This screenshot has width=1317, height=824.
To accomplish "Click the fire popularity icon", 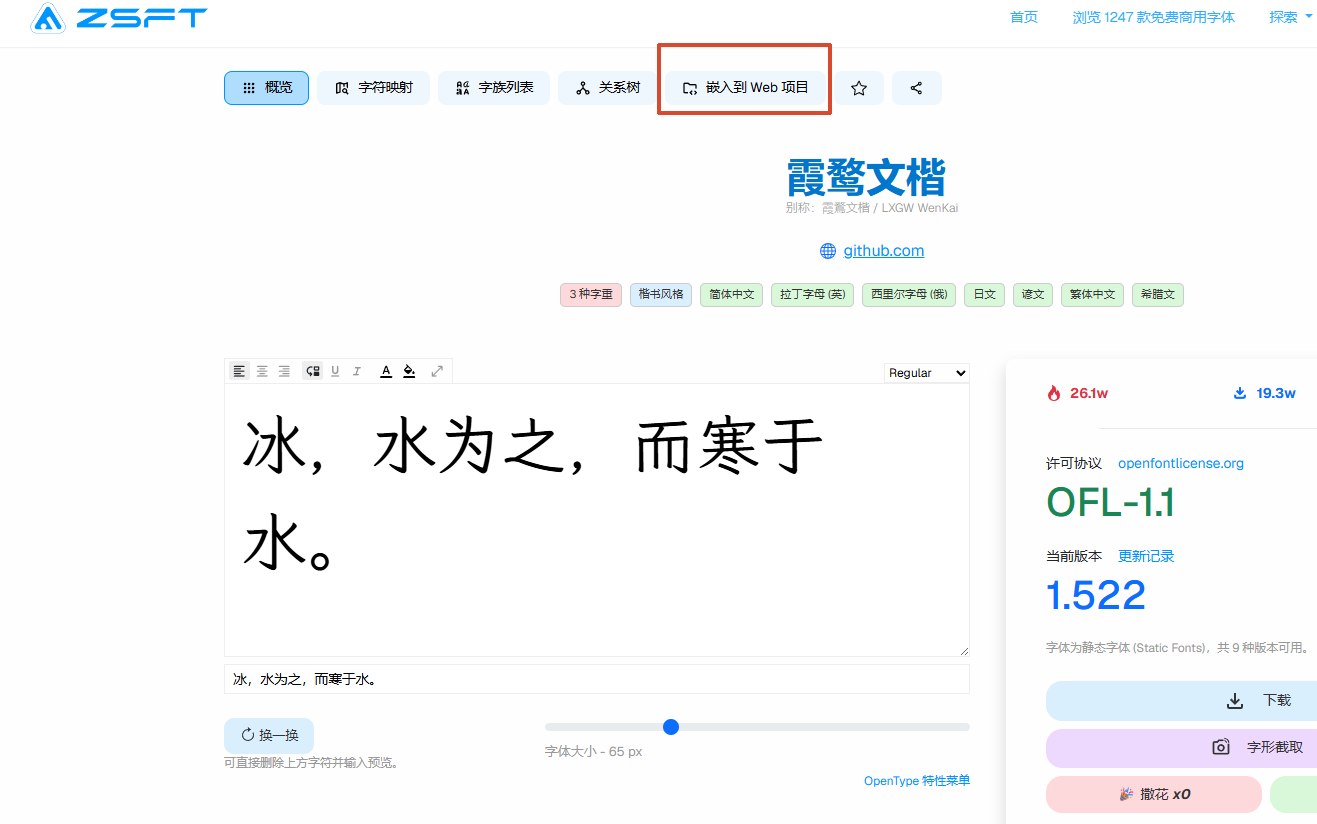I will pos(1053,393).
